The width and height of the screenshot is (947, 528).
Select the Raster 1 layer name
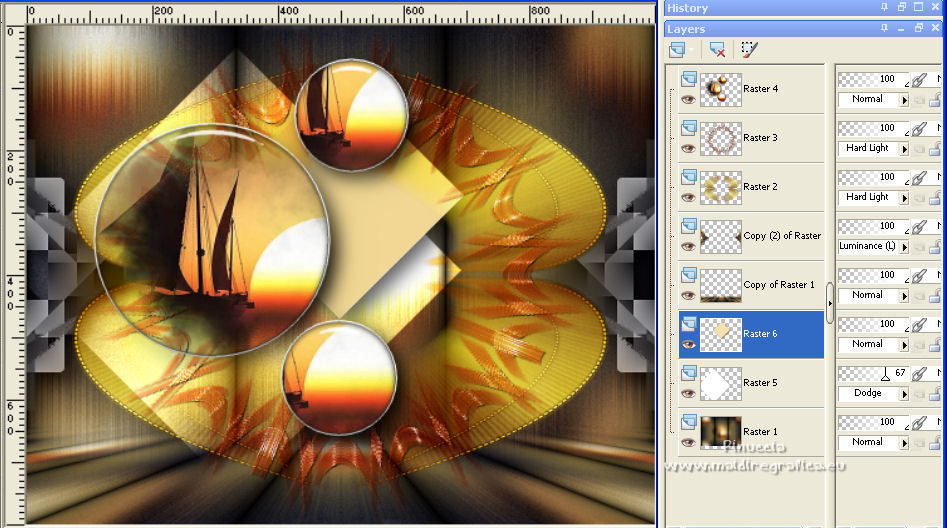[760, 431]
